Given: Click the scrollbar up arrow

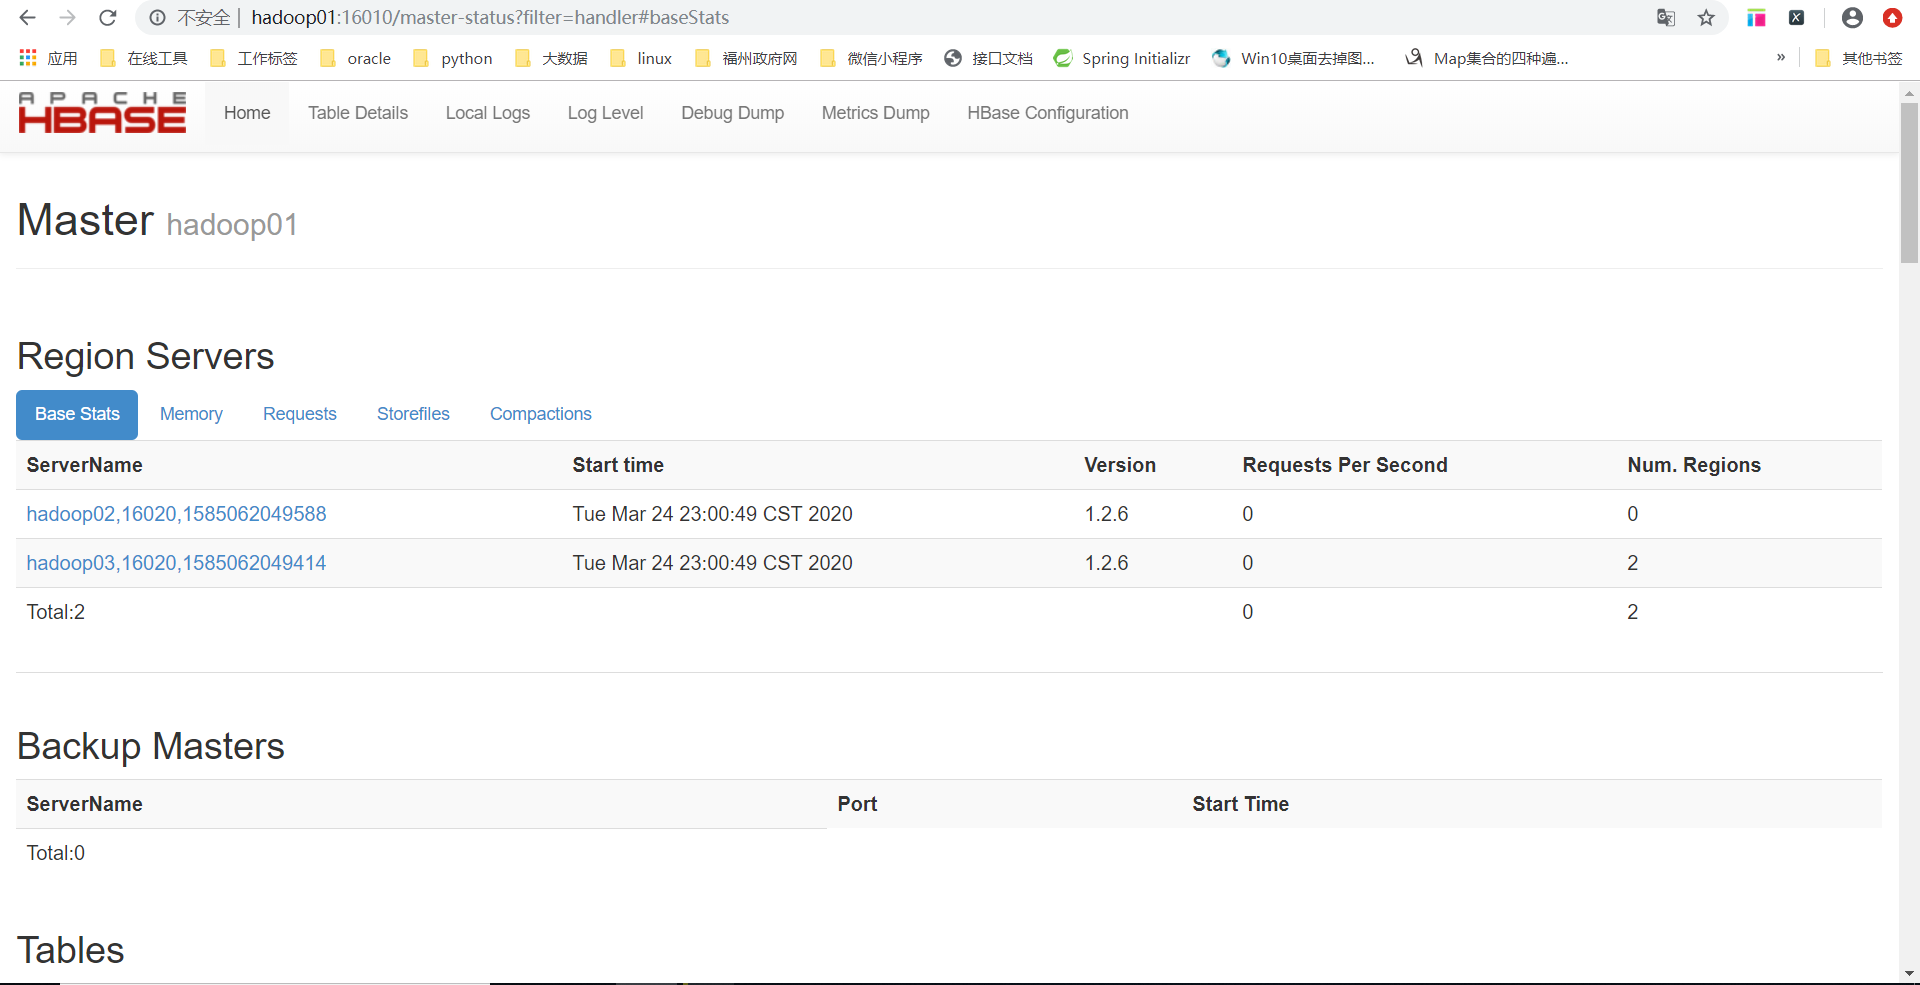Looking at the screenshot, I should 1909,92.
